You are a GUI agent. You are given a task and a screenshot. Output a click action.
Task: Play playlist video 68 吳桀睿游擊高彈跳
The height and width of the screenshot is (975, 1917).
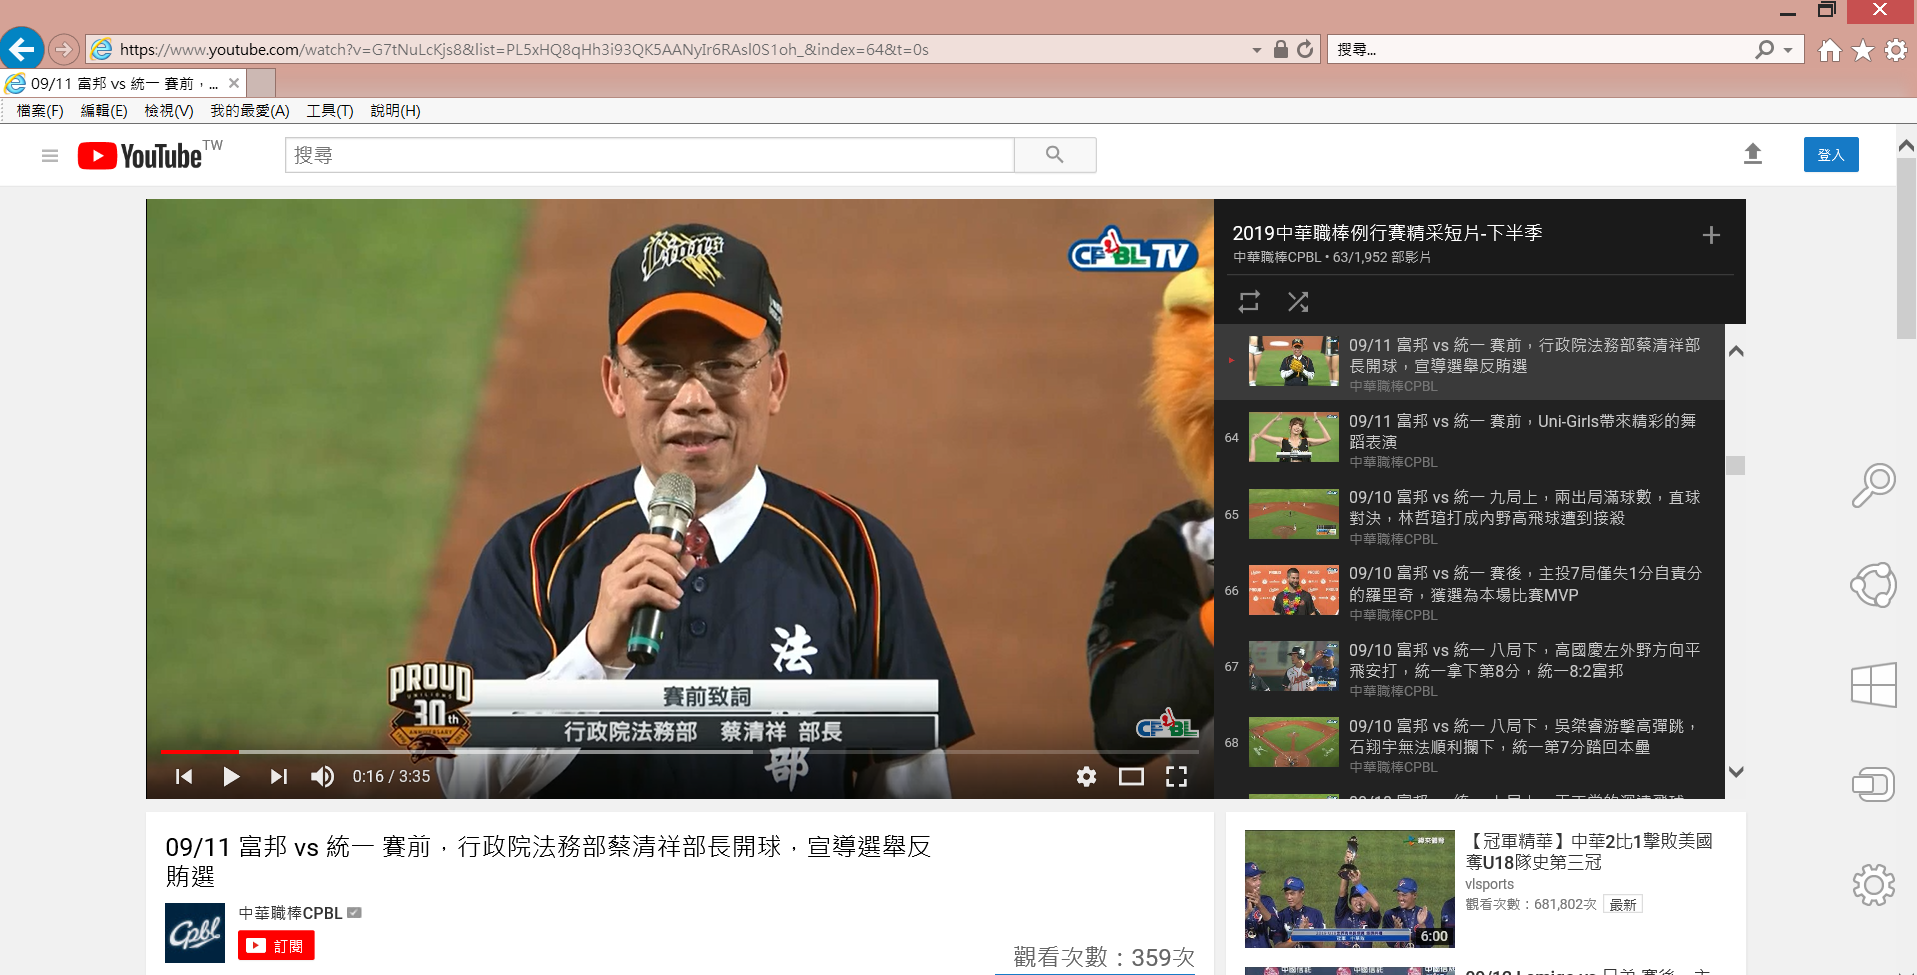pos(1469,743)
